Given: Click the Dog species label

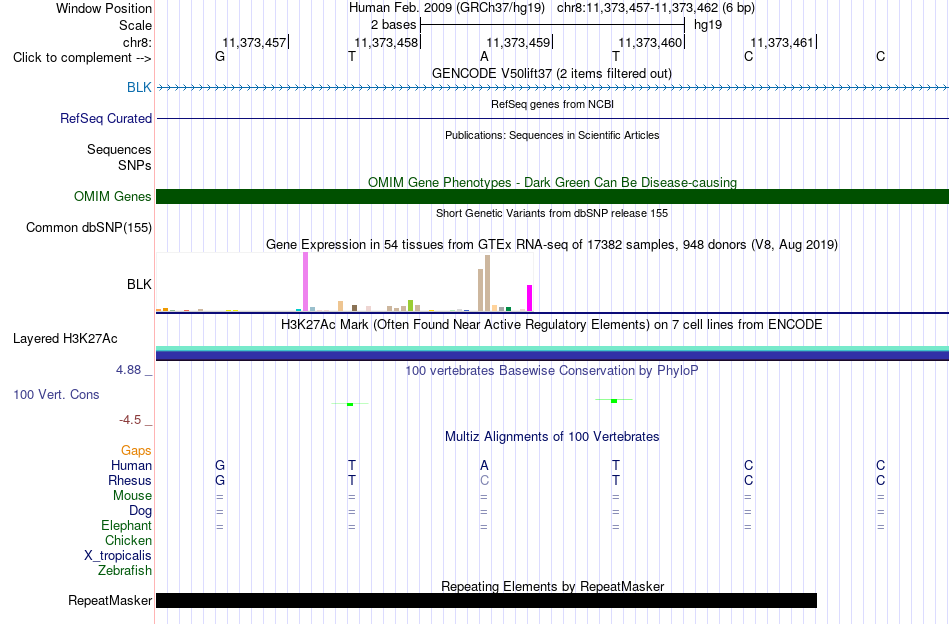Looking at the screenshot, I should [140, 511].
